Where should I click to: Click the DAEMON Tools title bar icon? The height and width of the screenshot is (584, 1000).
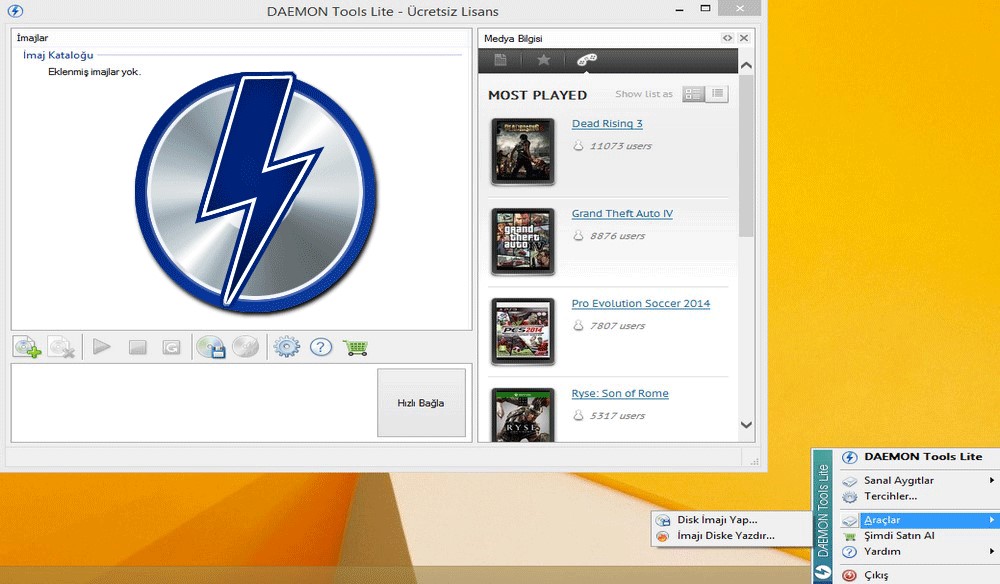(x=15, y=11)
